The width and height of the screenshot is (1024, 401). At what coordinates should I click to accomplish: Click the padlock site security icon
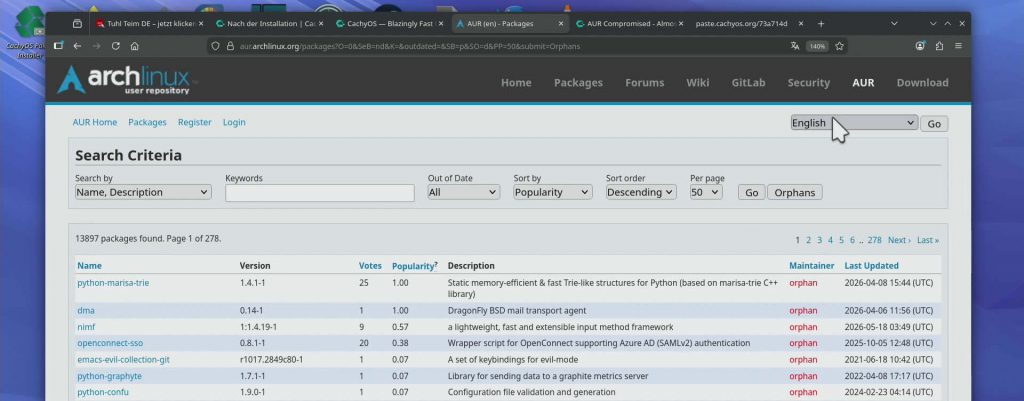[229, 46]
